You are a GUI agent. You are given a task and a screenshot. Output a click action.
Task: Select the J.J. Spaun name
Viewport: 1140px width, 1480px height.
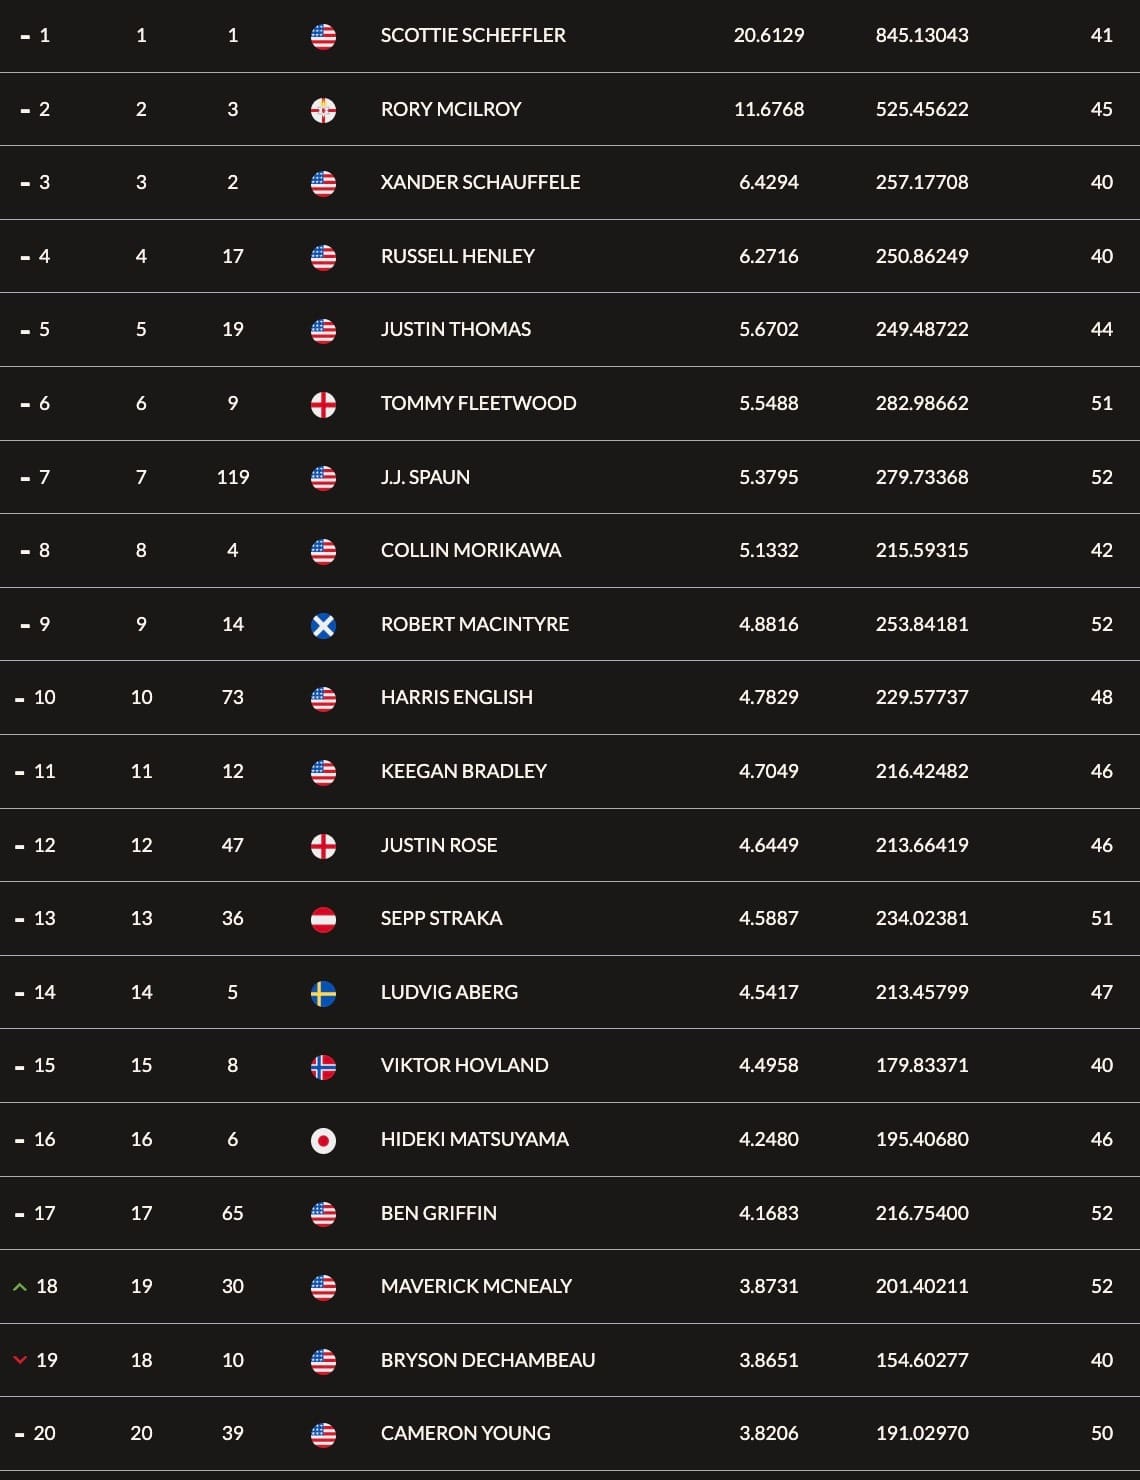tap(425, 477)
